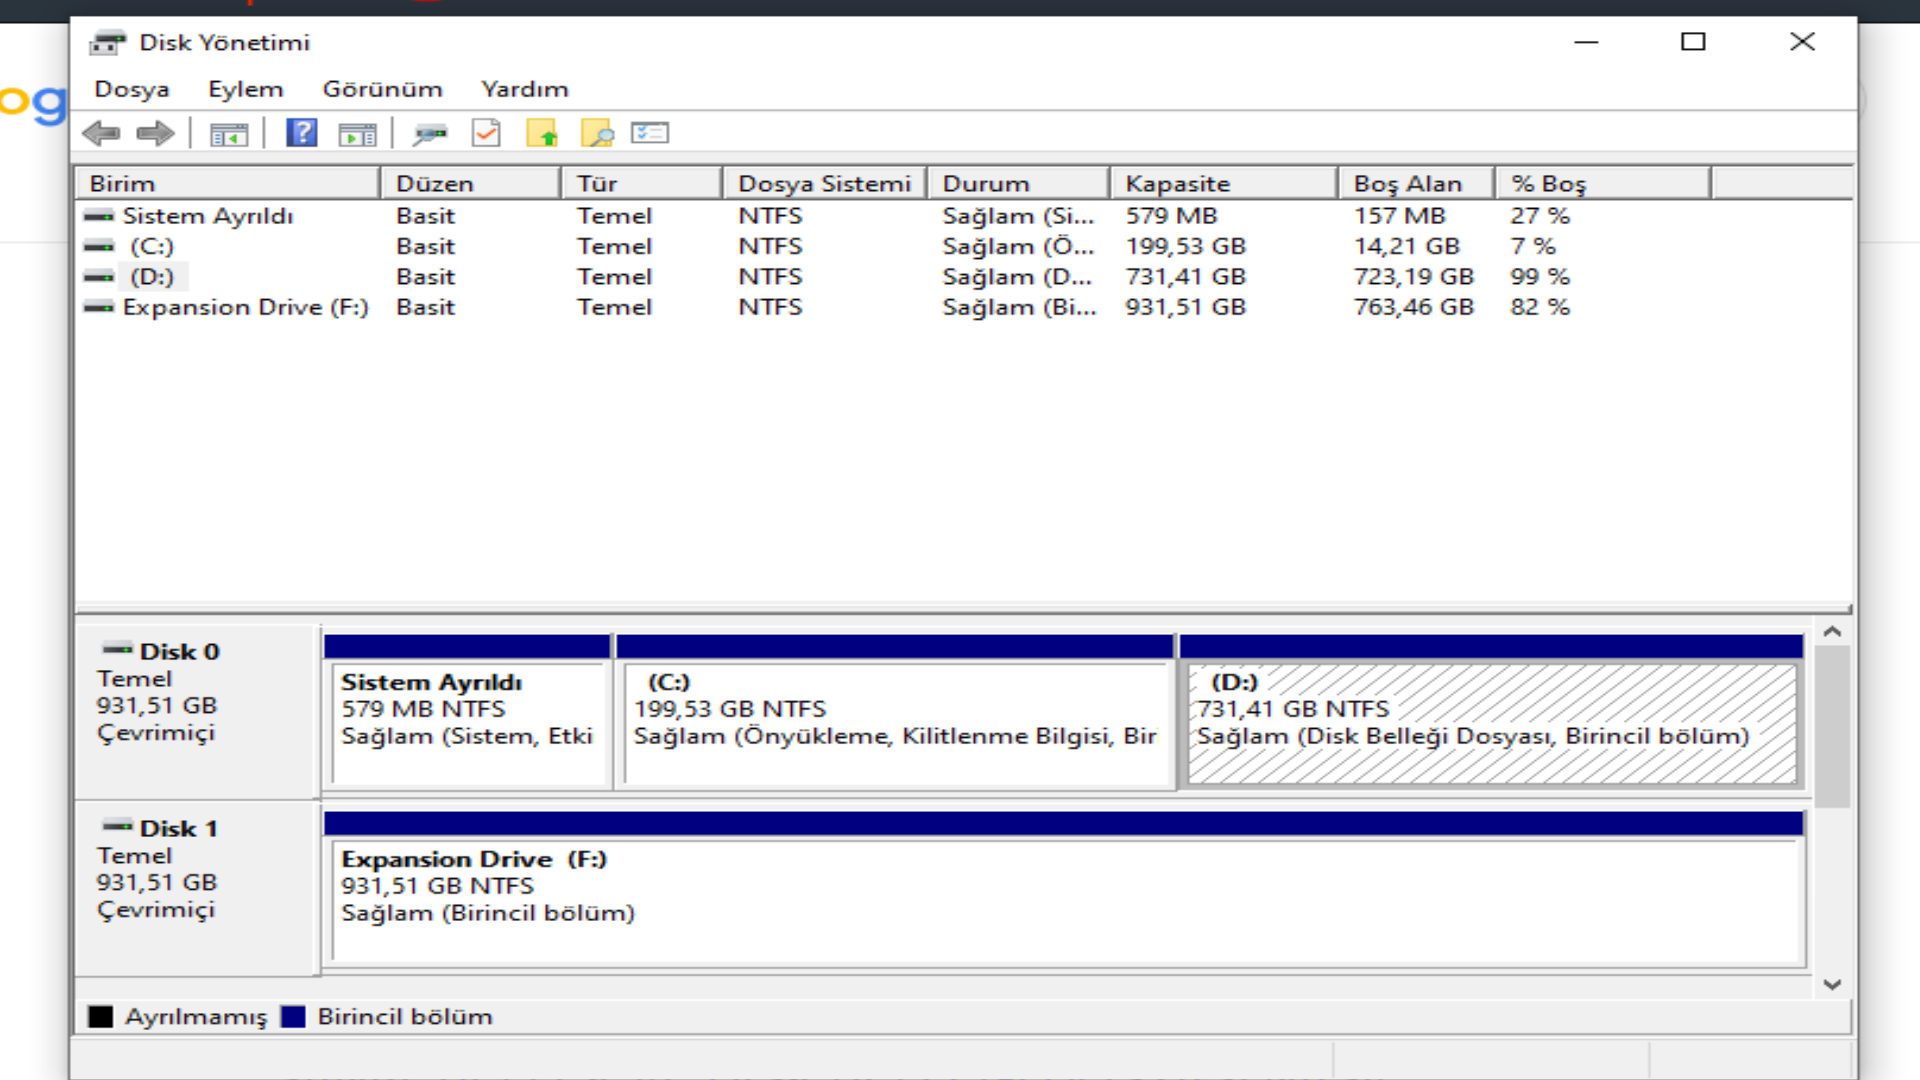Click the red checkmark document icon
The image size is (1920, 1080).
click(x=486, y=133)
